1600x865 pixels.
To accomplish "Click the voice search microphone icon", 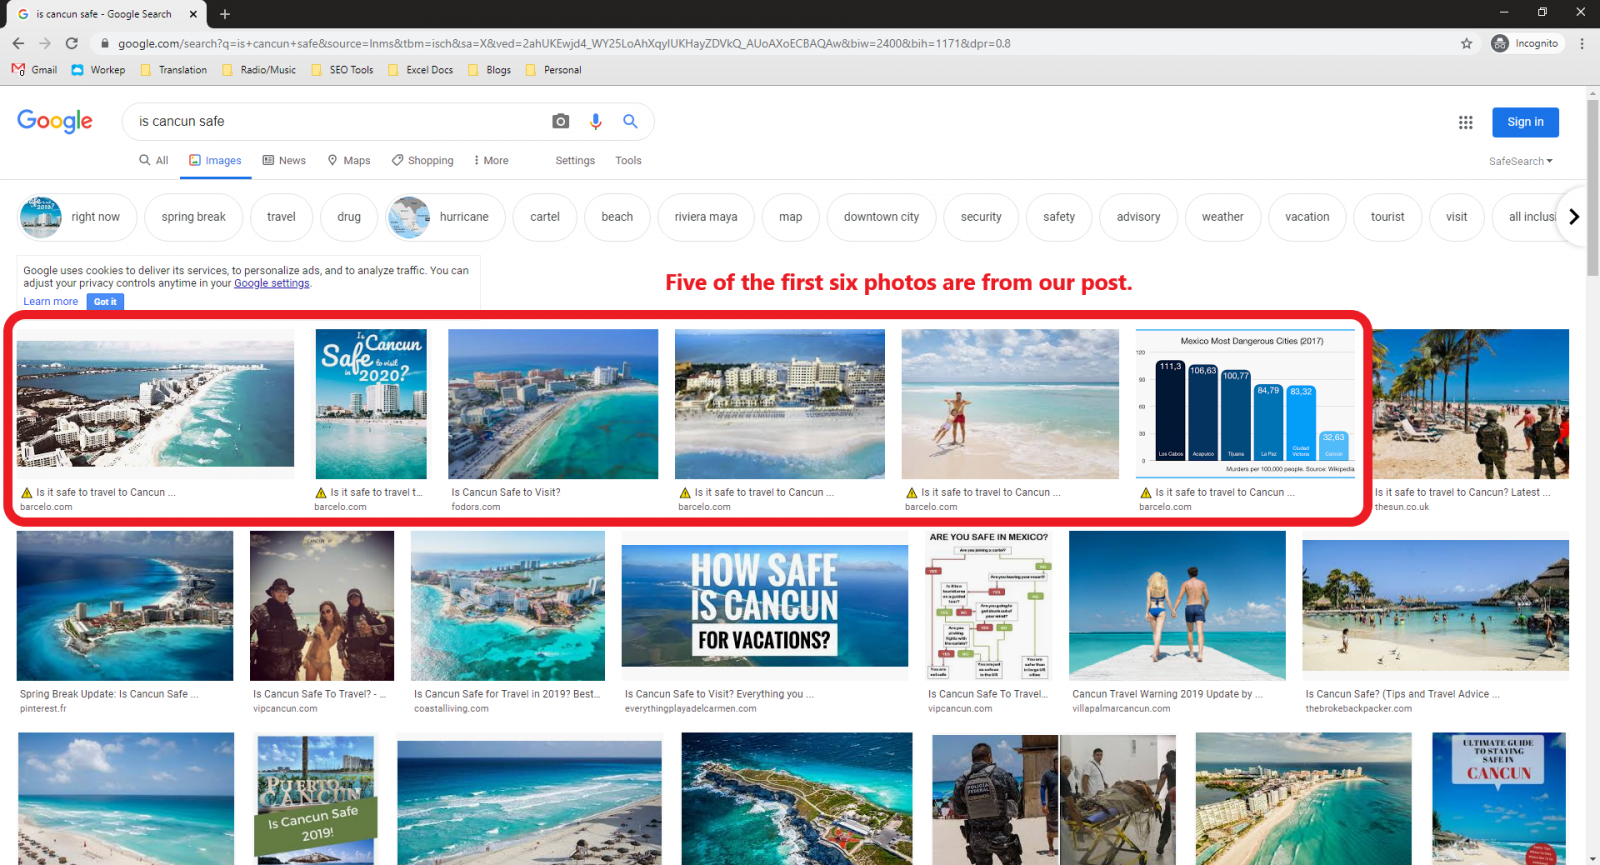I will (x=595, y=121).
